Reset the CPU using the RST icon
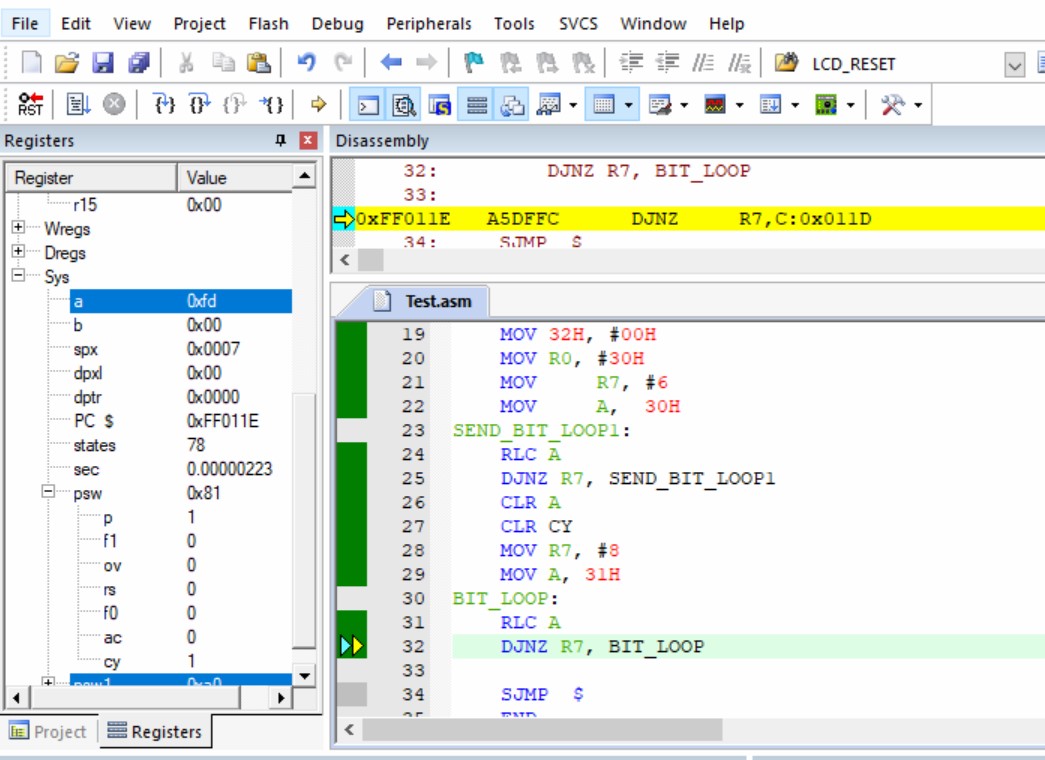Viewport: 1045px width, 760px height. 31,104
